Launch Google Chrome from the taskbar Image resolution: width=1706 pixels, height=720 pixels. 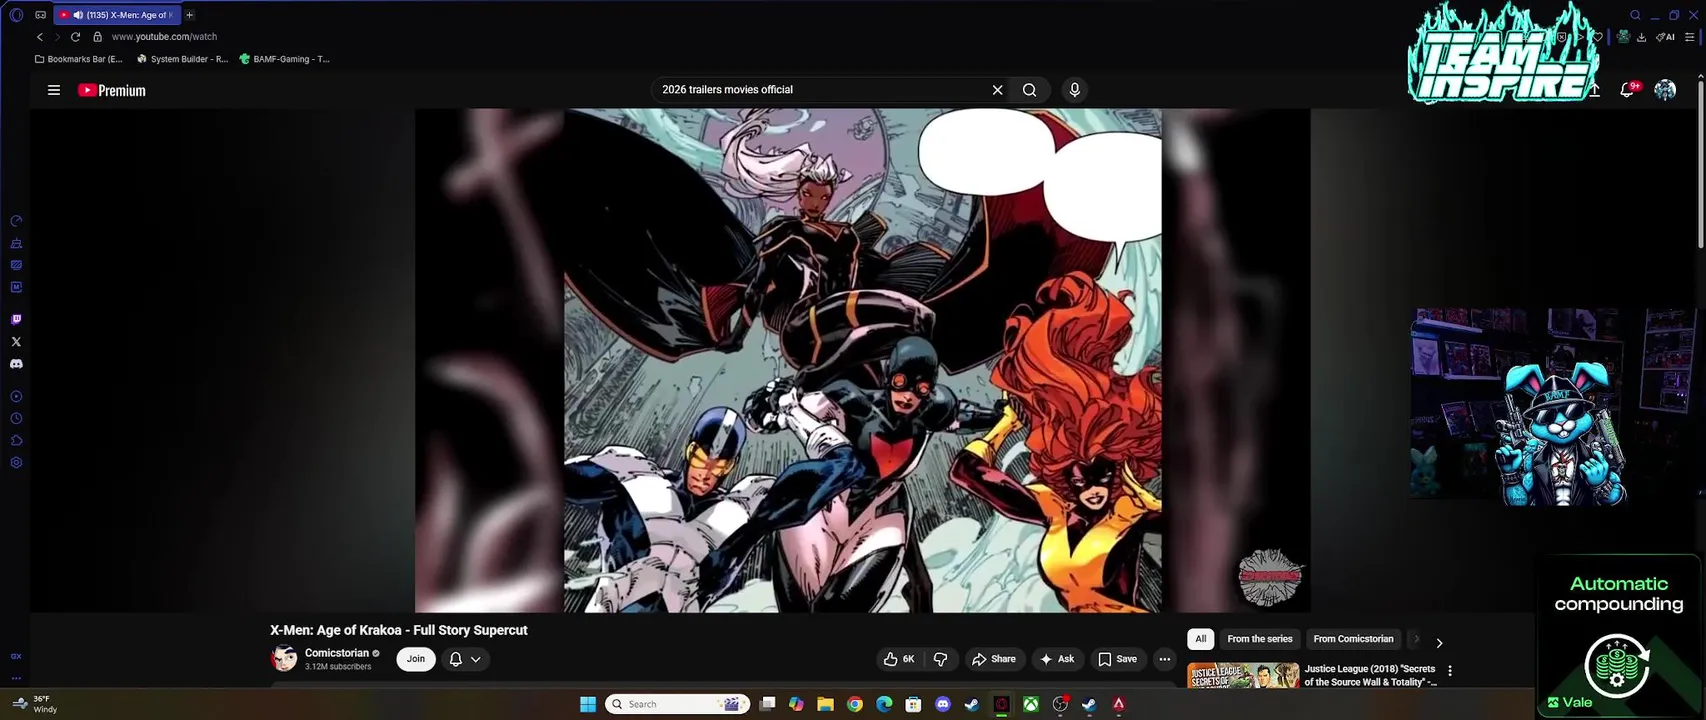[855, 704]
